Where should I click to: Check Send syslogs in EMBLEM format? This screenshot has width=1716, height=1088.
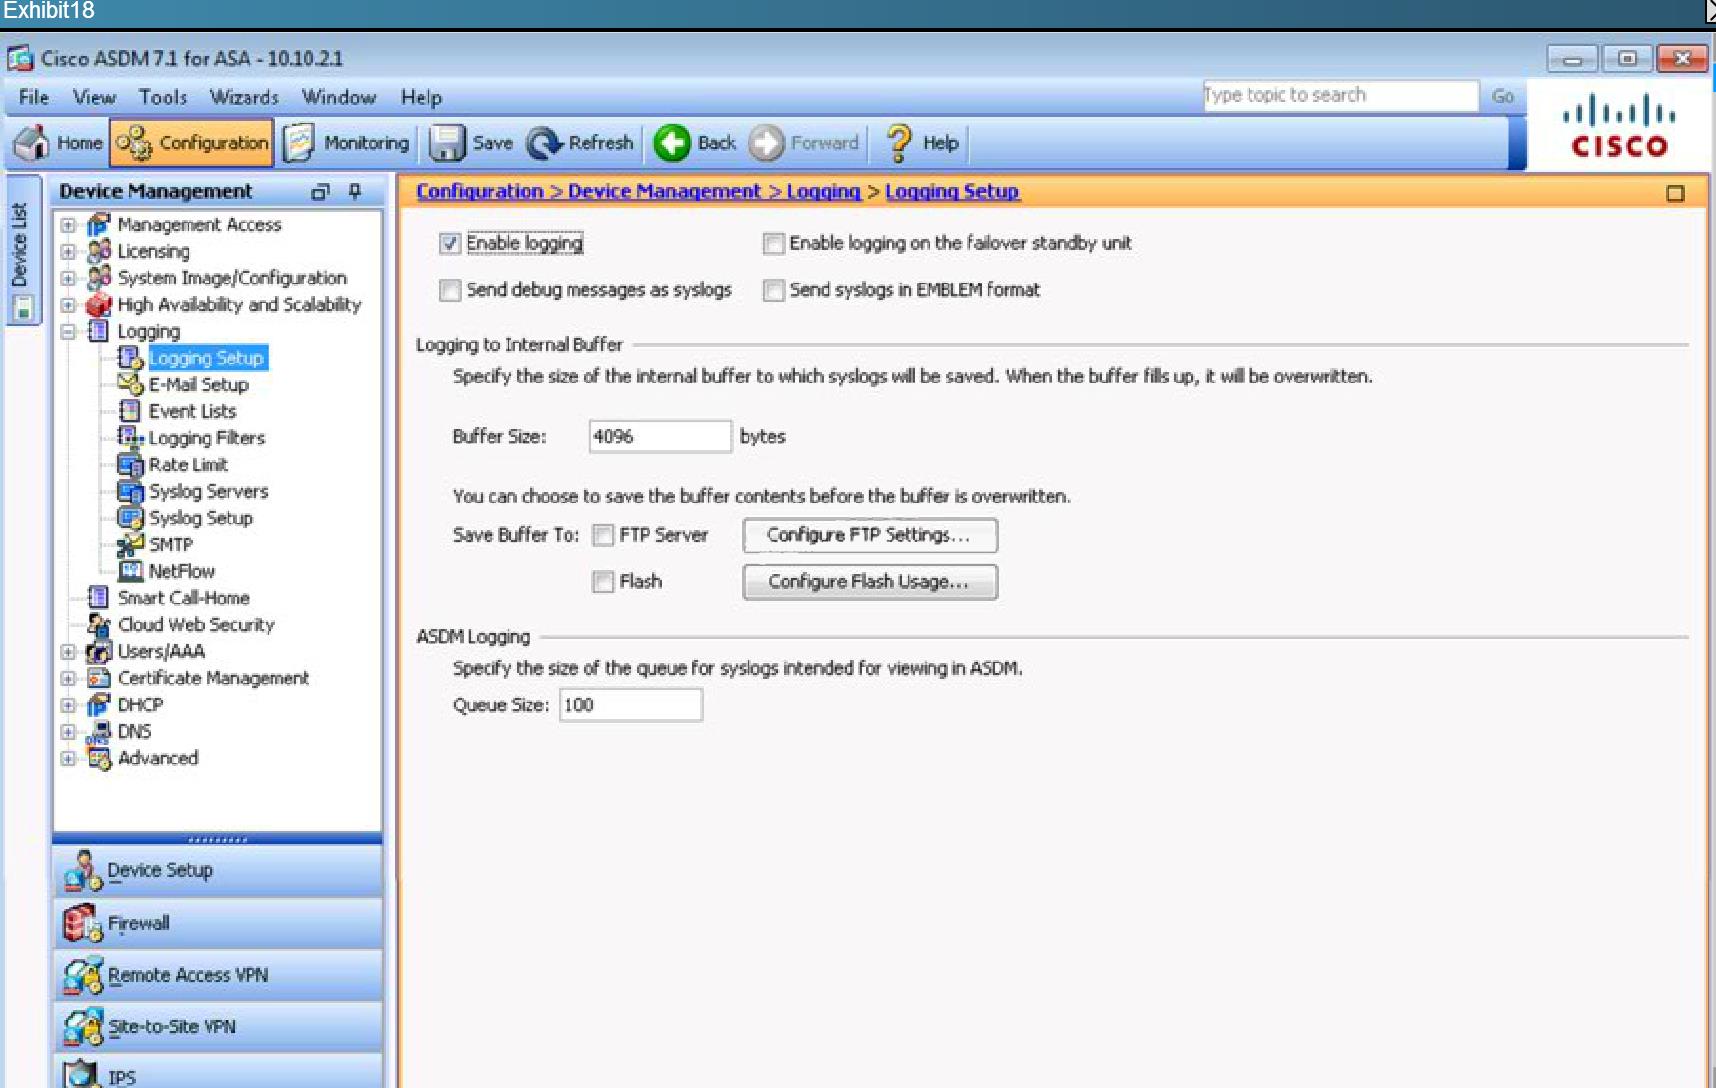(x=773, y=290)
